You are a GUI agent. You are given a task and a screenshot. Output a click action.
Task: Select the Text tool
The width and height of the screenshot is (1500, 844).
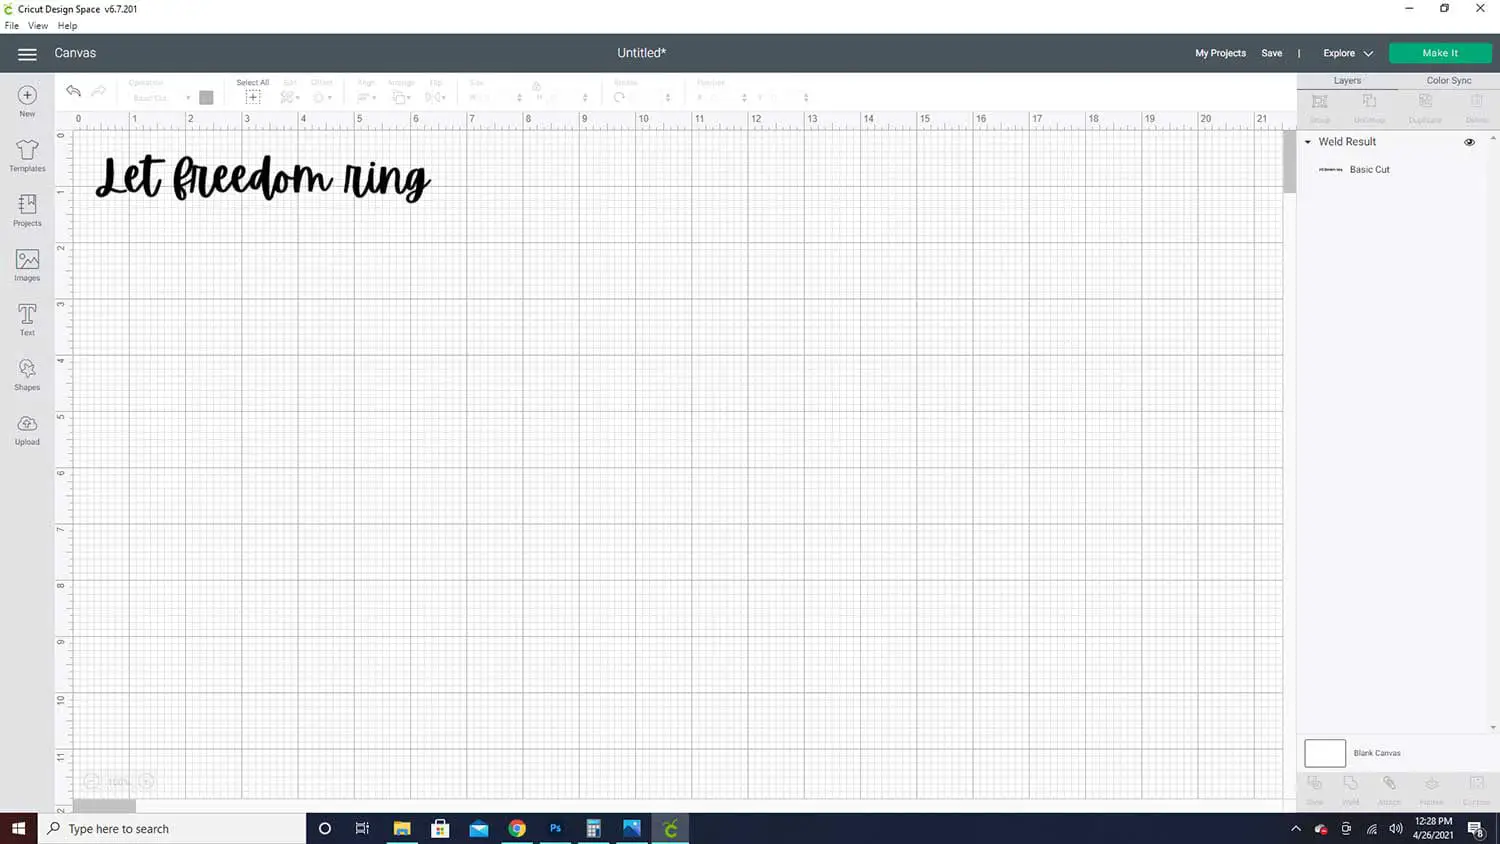[27, 320]
